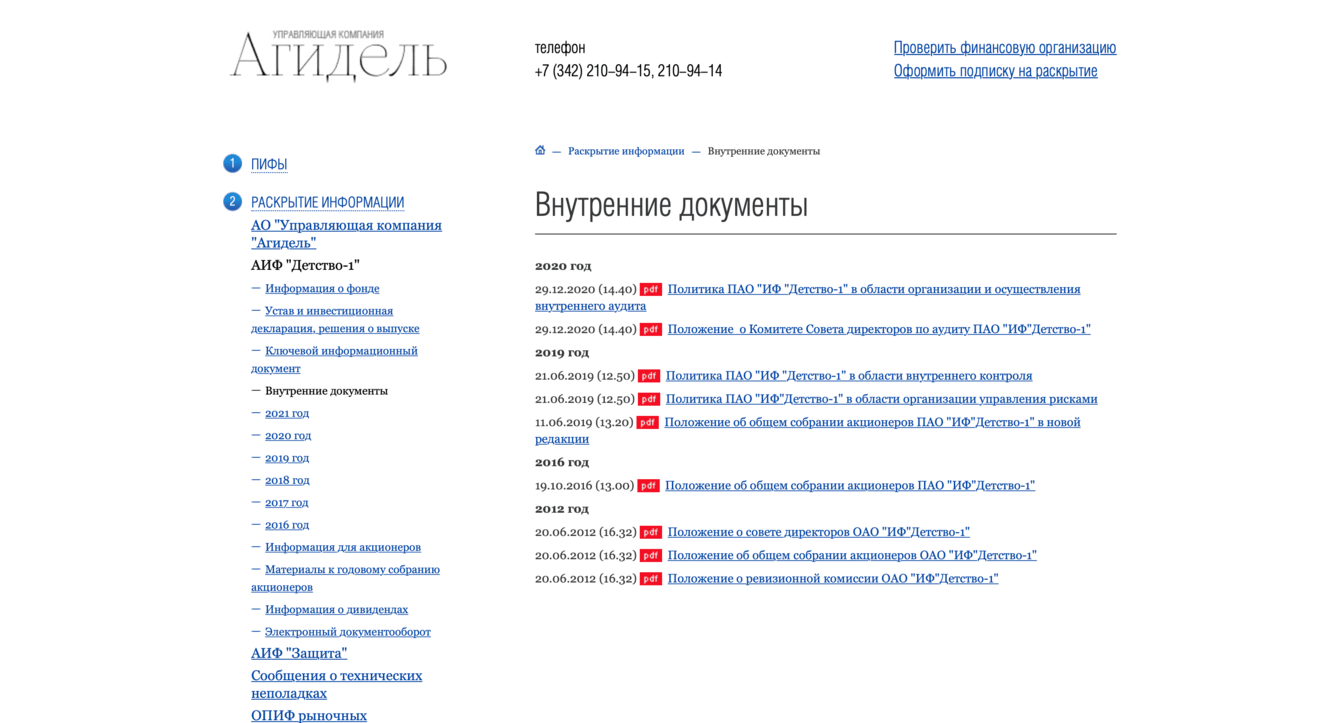Open 2016 Положение об общем собрании акционеров ПАО
The height and width of the screenshot is (723, 1340).
850,486
